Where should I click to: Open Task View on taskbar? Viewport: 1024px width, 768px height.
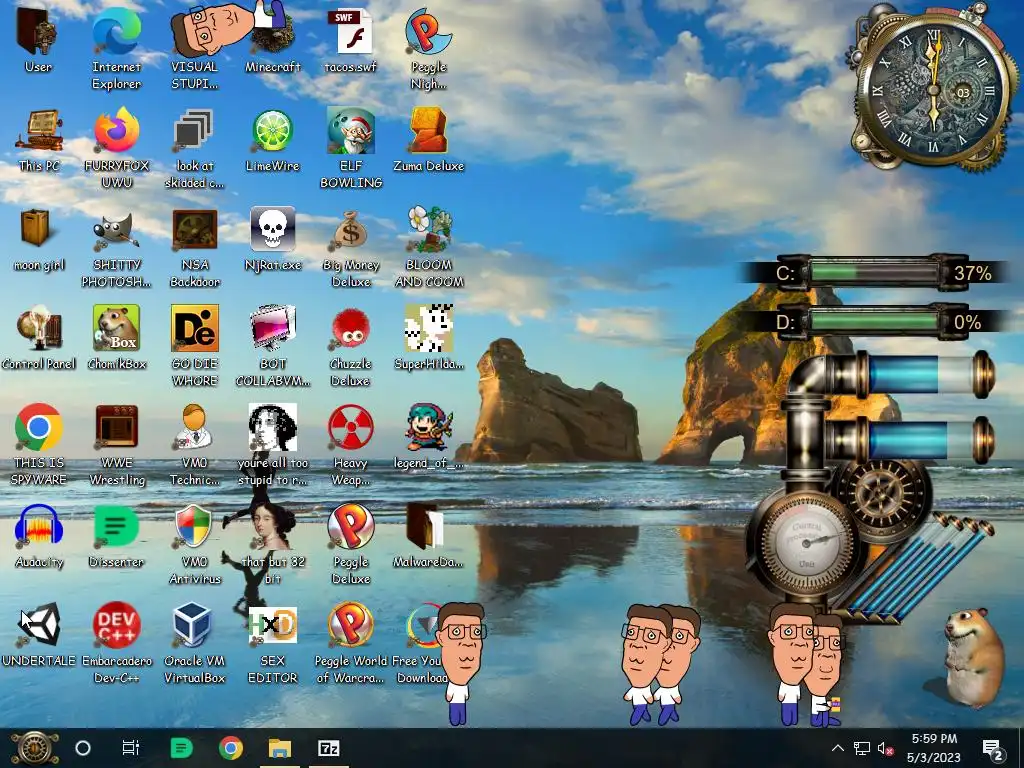pyautogui.click(x=131, y=748)
